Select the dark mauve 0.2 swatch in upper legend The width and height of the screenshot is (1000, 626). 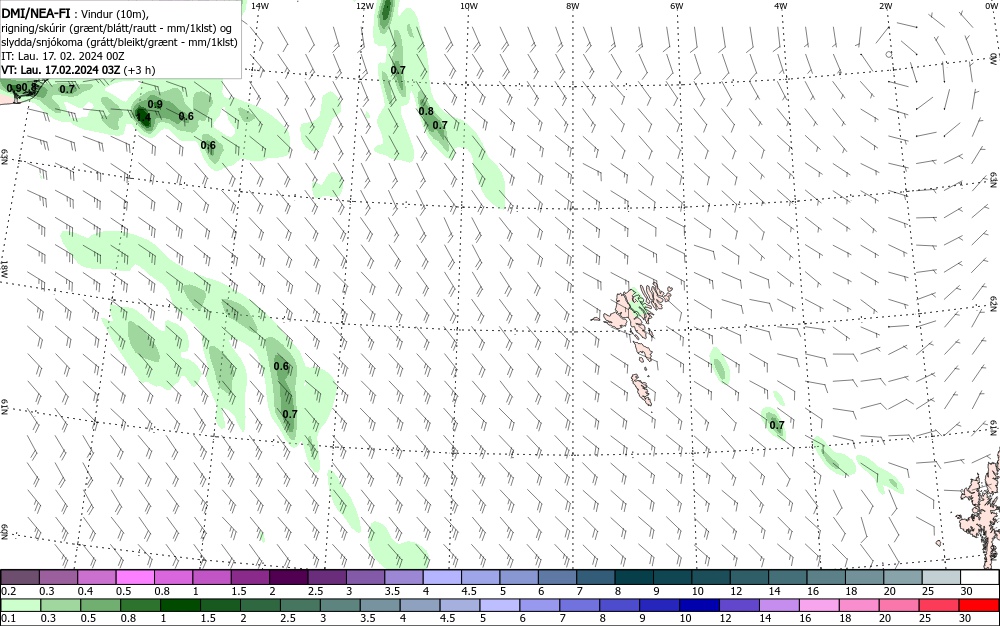(x=20, y=577)
